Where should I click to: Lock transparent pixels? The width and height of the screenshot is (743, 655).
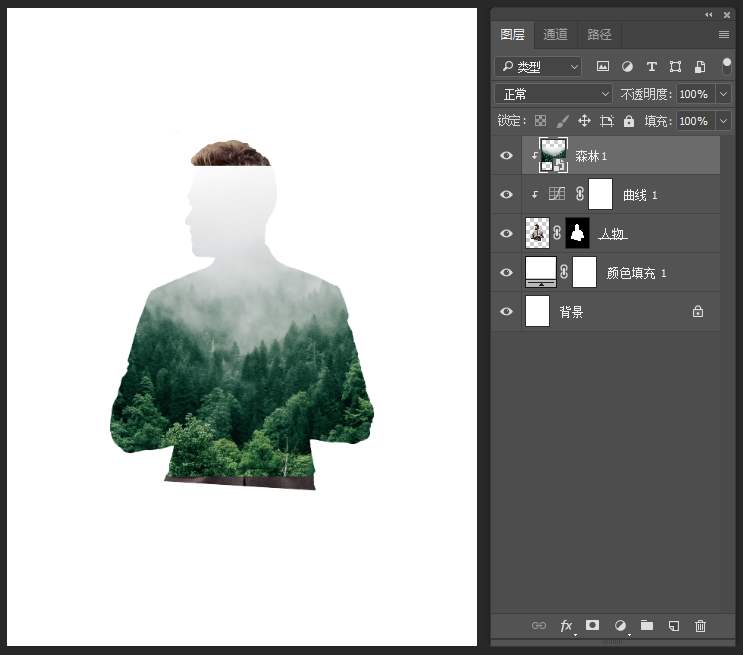540,121
